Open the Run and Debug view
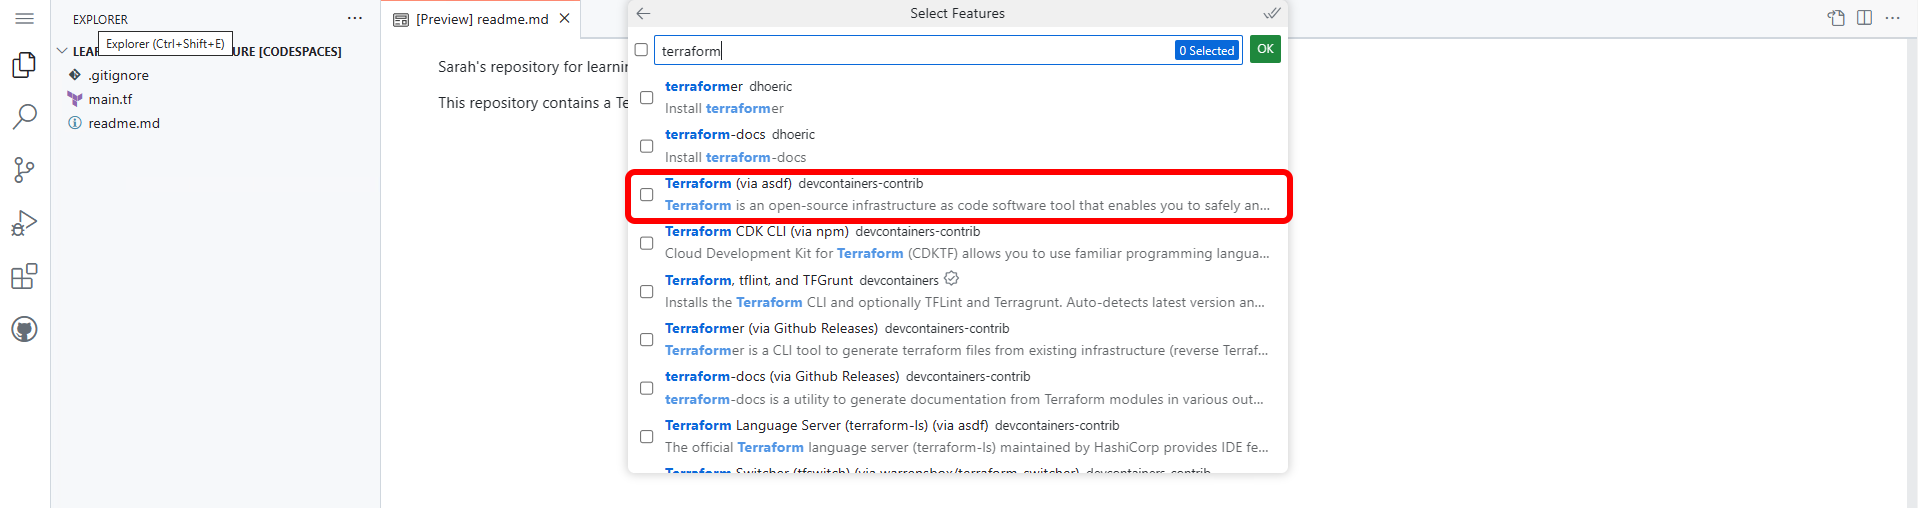 (24, 223)
